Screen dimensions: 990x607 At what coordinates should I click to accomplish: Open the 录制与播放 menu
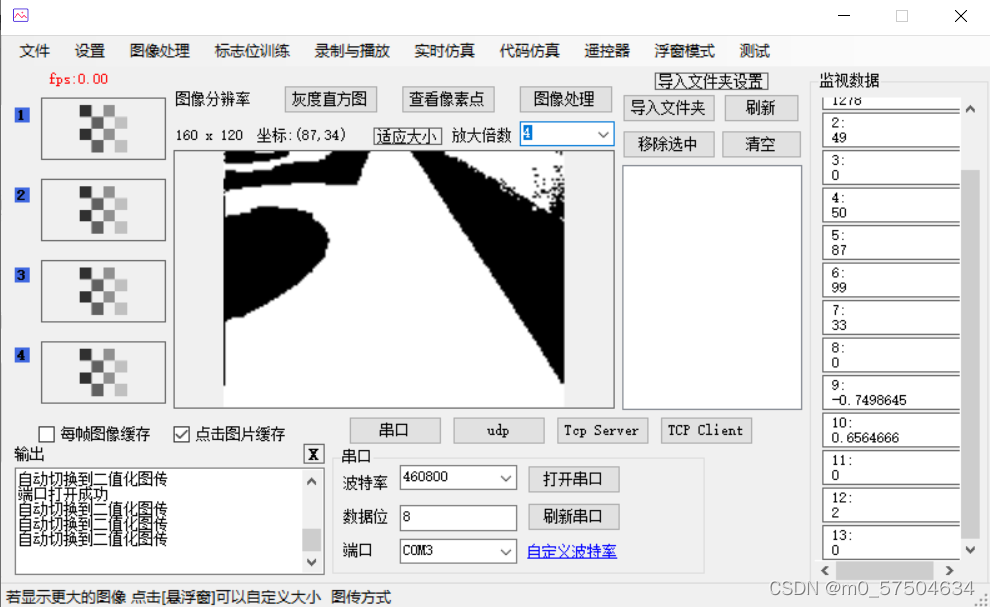coord(352,51)
